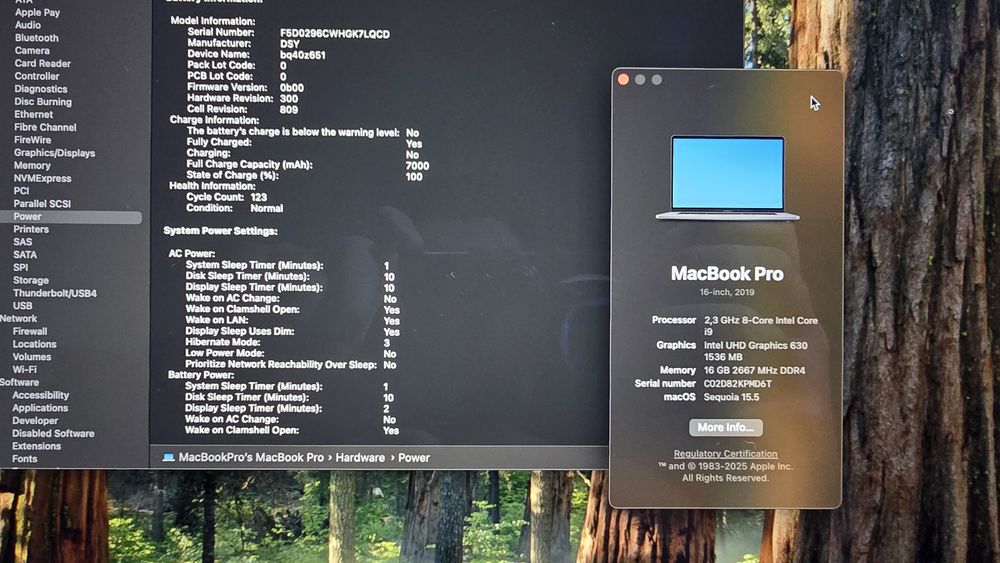This screenshot has height=563, width=1000.
Task: Select Camera in the sidebar
Action: pos(32,50)
